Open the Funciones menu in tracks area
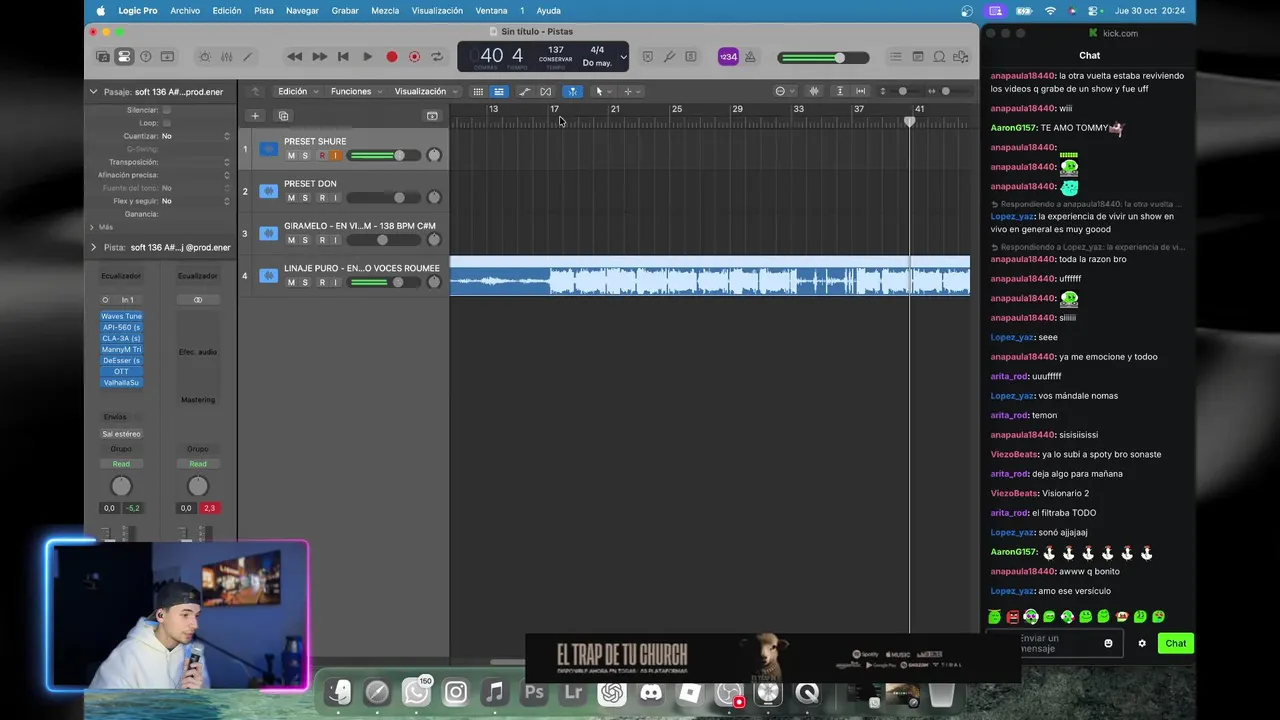 coord(356,91)
